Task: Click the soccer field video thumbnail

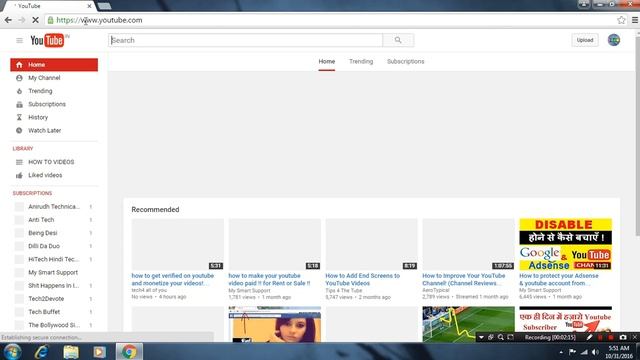Action: (468, 324)
